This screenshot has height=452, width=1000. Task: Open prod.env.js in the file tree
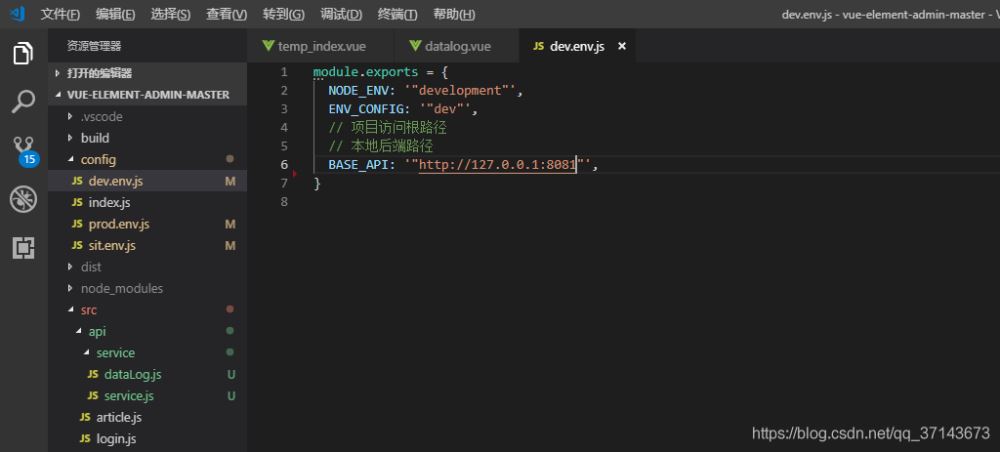click(118, 224)
